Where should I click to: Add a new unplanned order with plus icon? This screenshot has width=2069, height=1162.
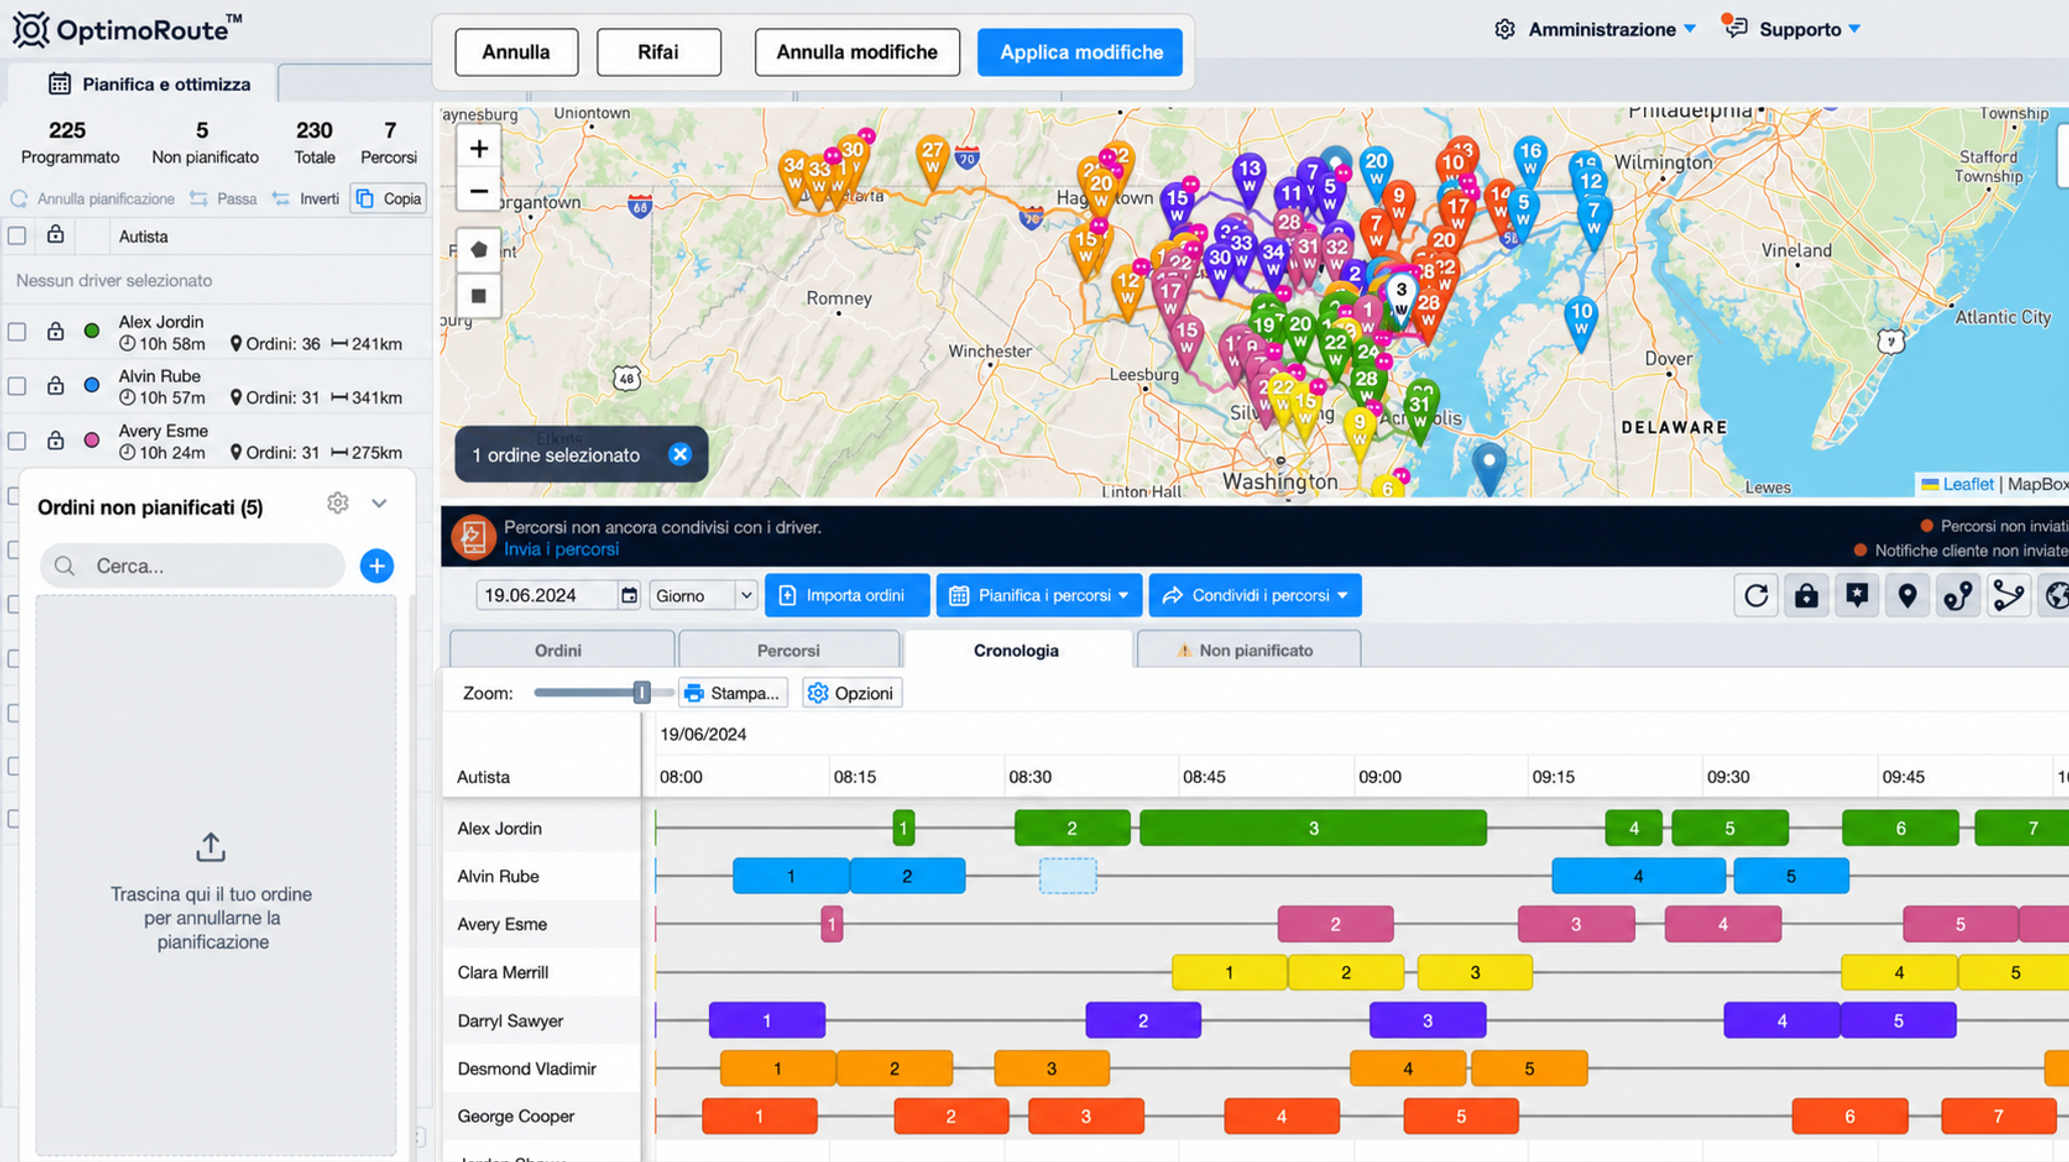(377, 566)
